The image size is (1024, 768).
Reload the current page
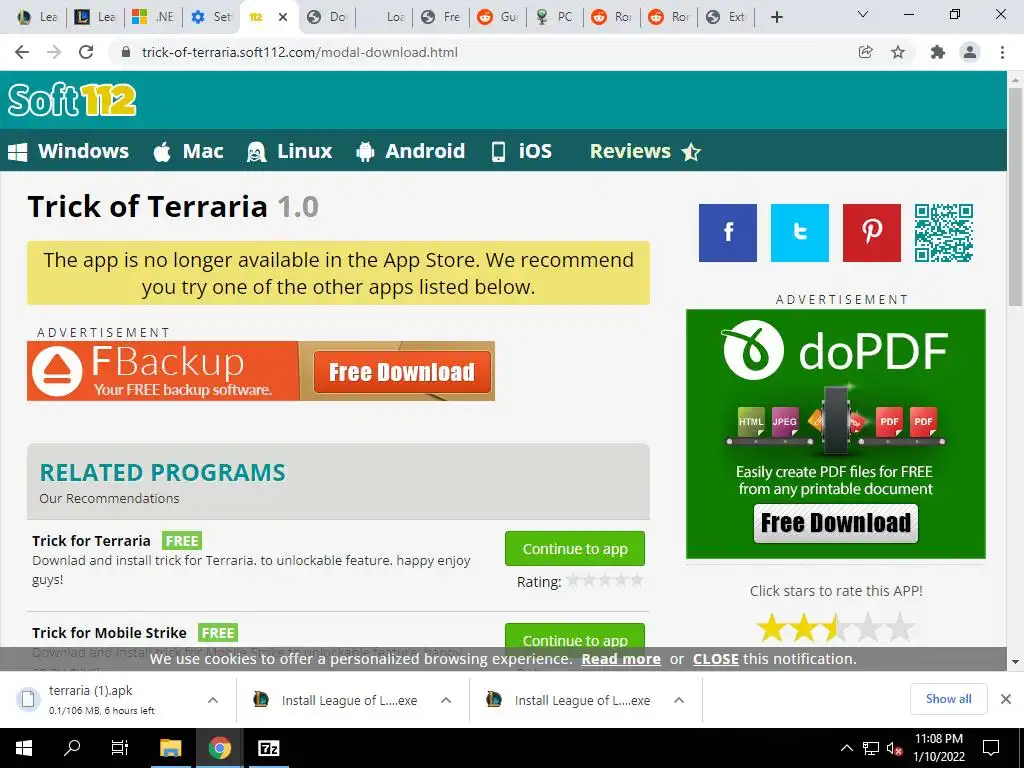coord(86,52)
